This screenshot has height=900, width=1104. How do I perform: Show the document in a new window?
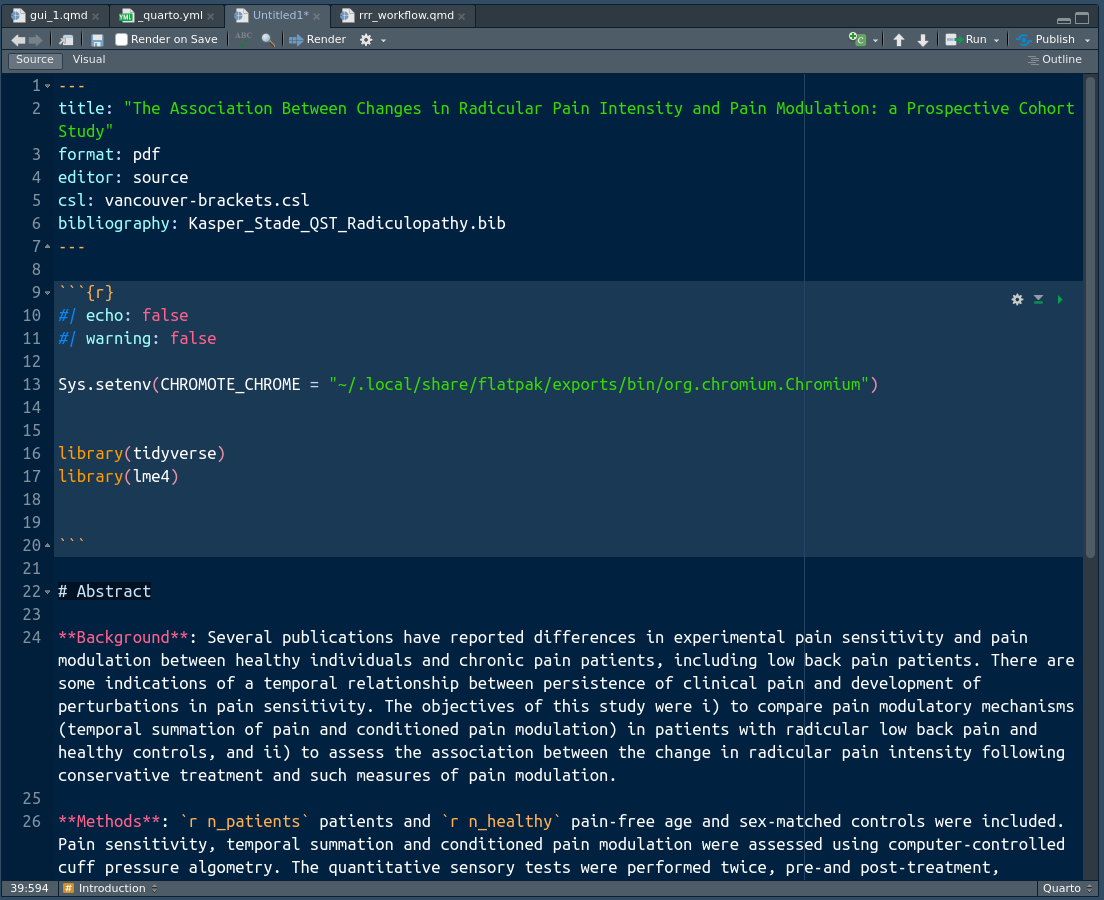pyautogui.click(x=66, y=40)
